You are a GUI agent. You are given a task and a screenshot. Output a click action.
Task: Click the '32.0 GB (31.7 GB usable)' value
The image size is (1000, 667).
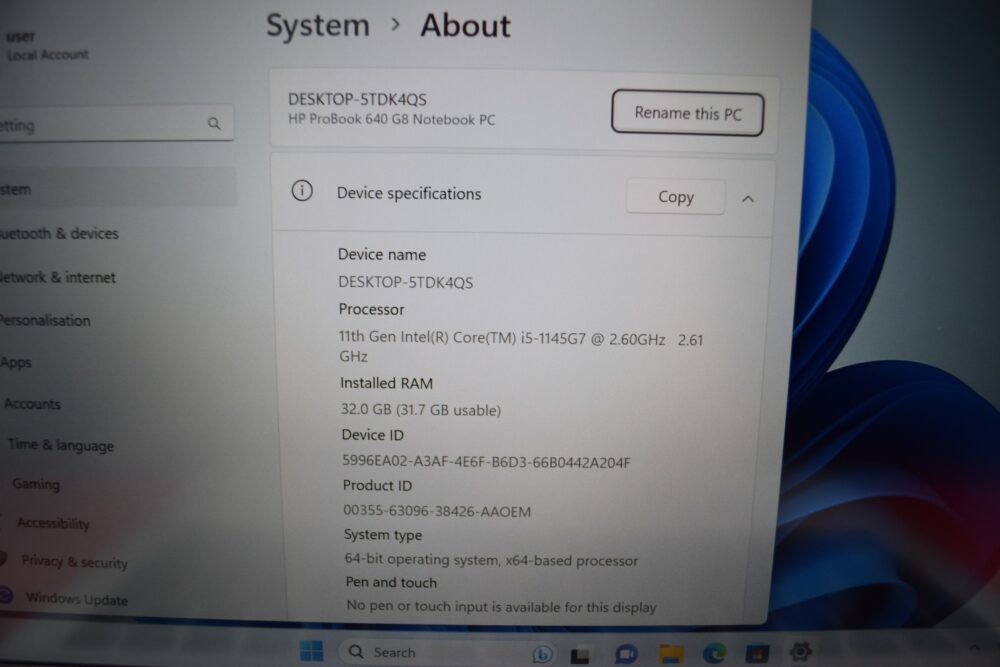(421, 410)
